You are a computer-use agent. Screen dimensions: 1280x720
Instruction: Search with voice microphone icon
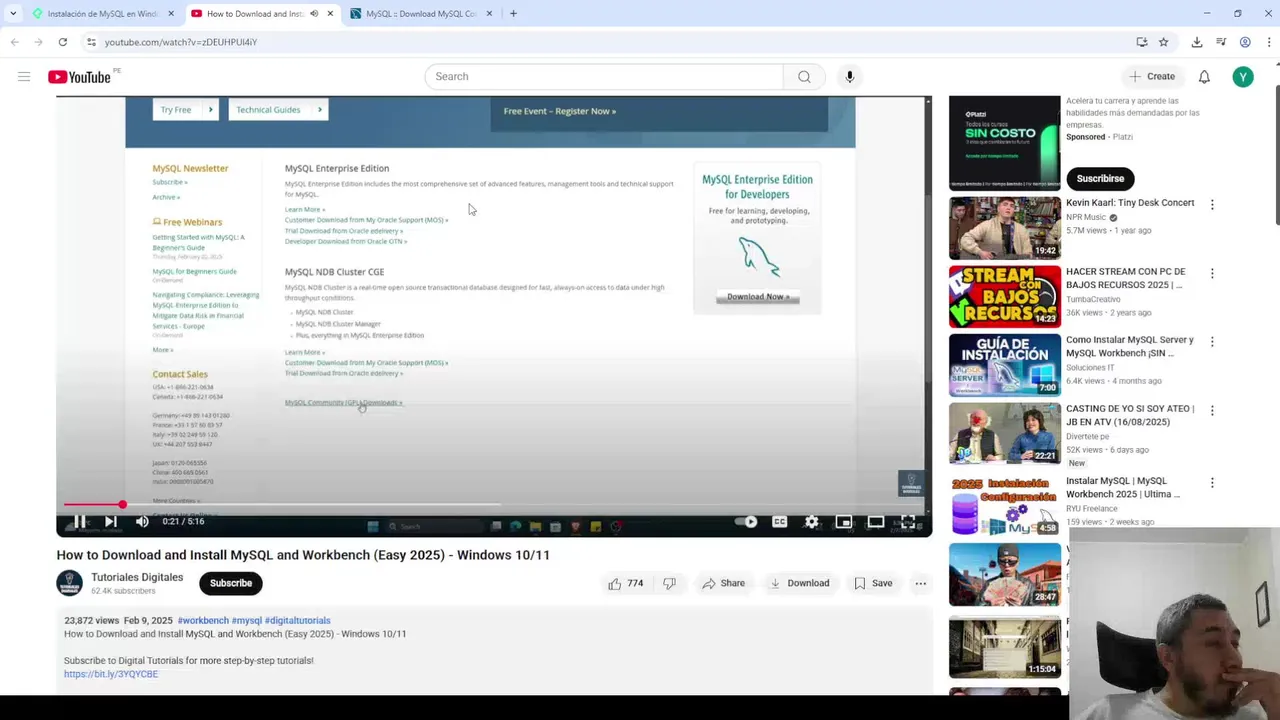tap(849, 76)
